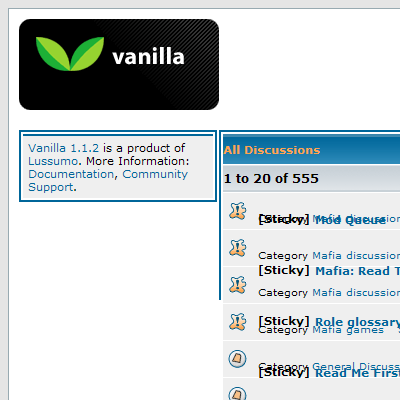
Task: Click the second sticky discussion icon
Action: click(238, 248)
